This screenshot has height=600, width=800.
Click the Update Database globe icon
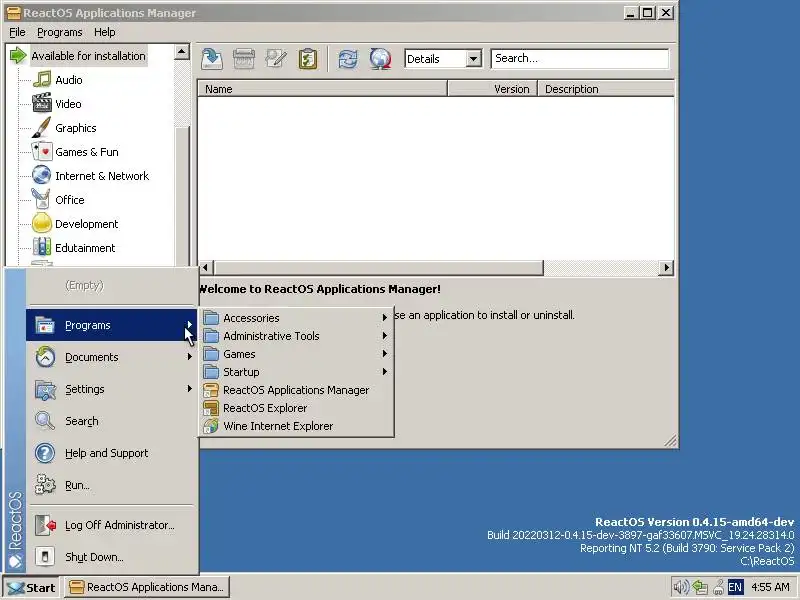tap(380, 59)
